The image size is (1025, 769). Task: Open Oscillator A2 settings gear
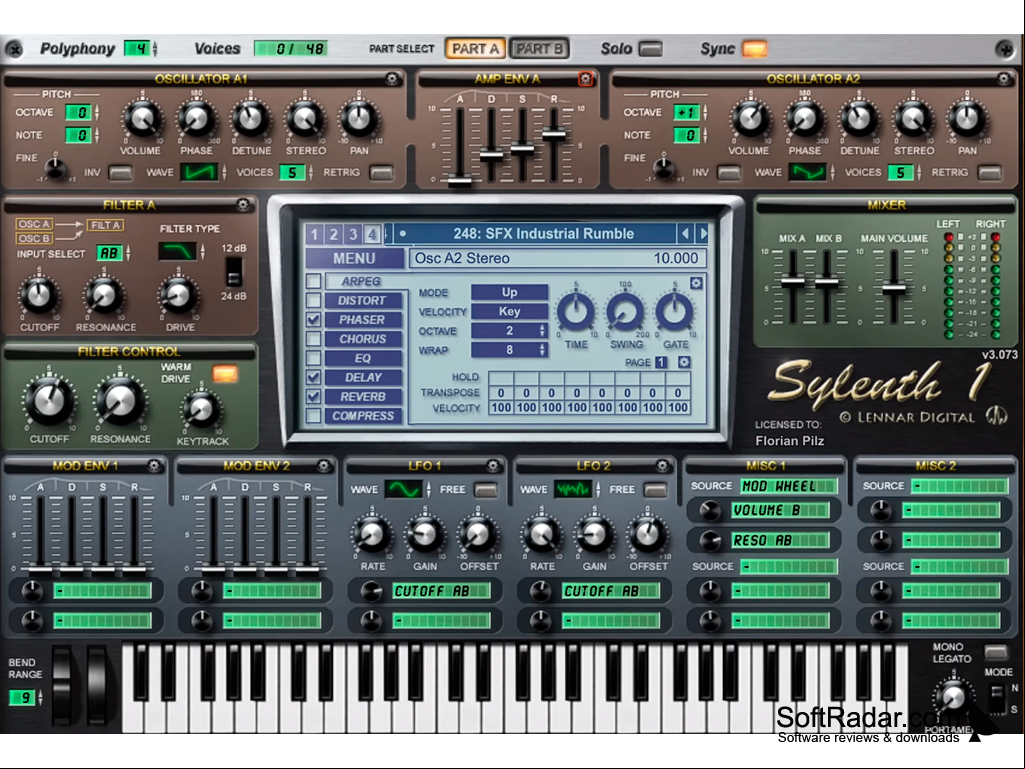[1003, 79]
